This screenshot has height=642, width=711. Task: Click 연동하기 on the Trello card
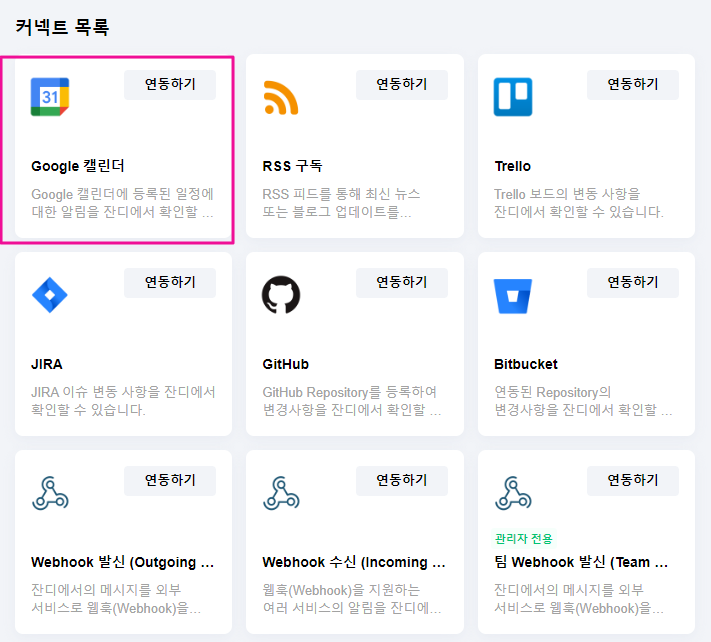pos(633,84)
